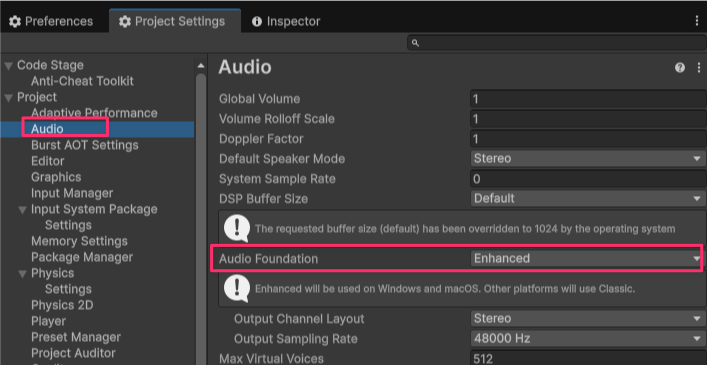Select Anti-Cheat Toolkit in the settings tree
Image resolution: width=707 pixels, height=365 pixels.
coord(83,81)
